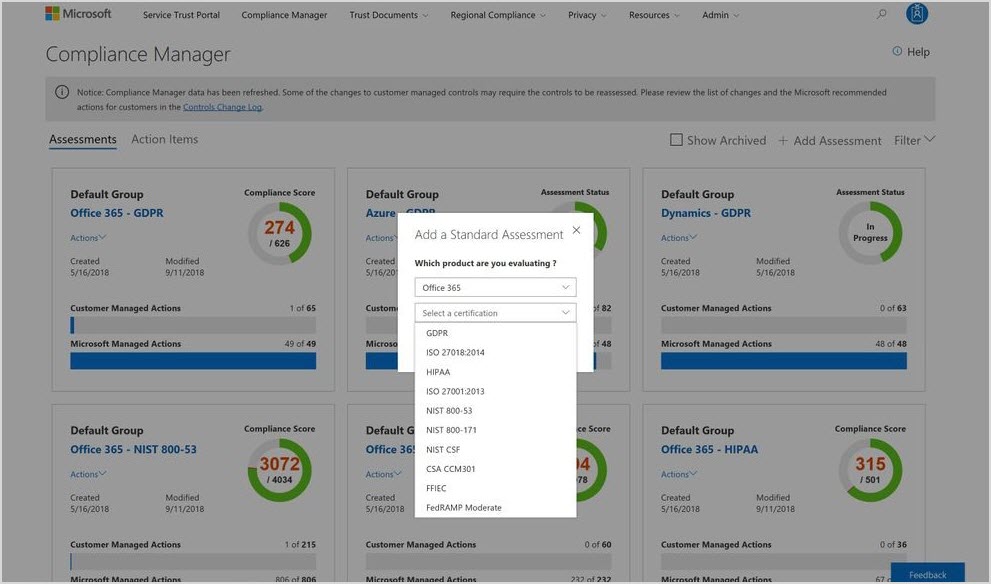Switch to the Action Items tab
The height and width of the screenshot is (584, 991).
coord(164,139)
